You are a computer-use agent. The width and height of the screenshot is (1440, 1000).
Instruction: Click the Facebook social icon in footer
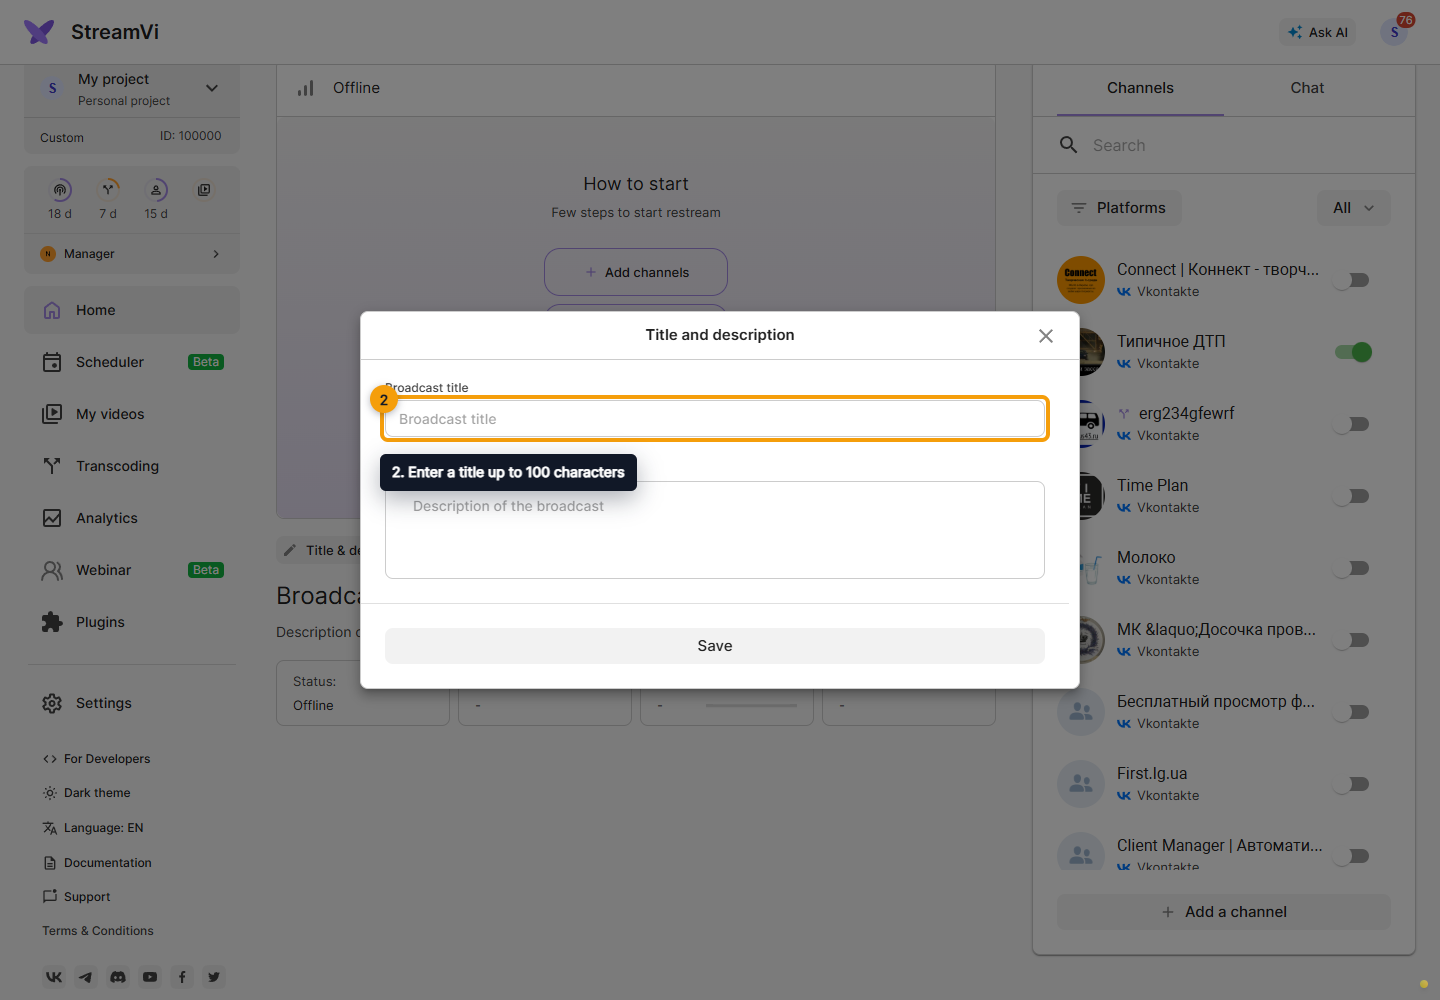182,977
